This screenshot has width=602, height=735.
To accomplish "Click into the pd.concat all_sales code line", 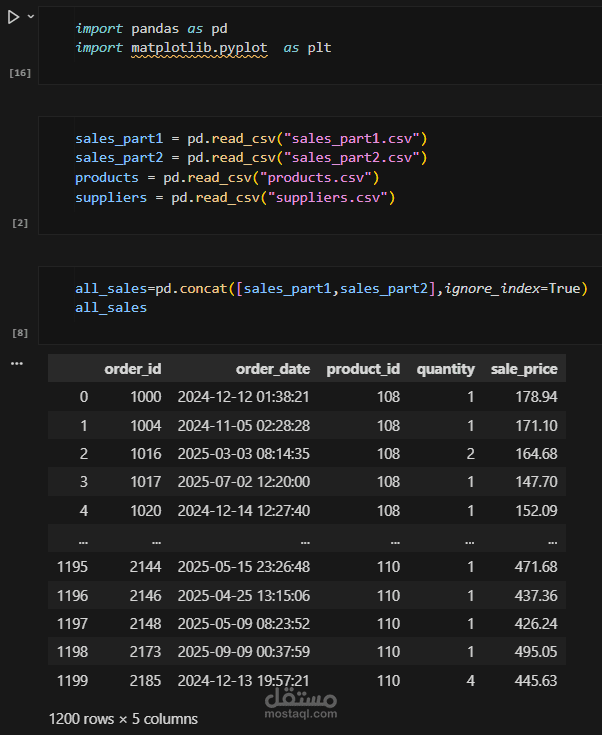I will tap(331, 288).
